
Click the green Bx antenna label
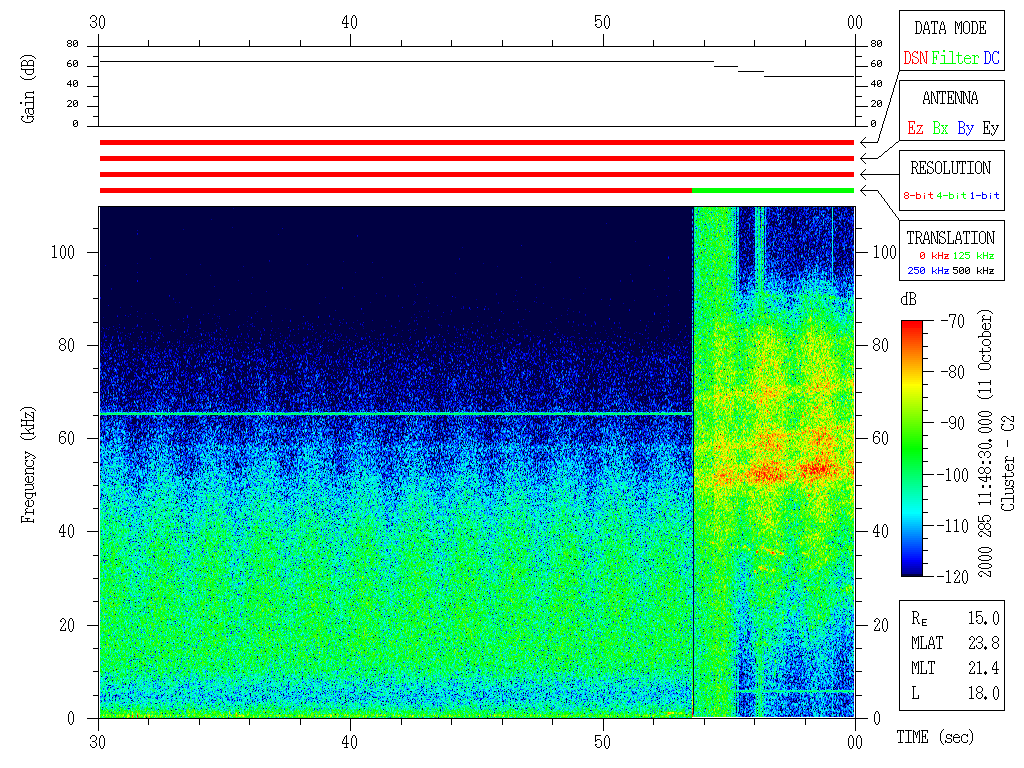[x=940, y=128]
